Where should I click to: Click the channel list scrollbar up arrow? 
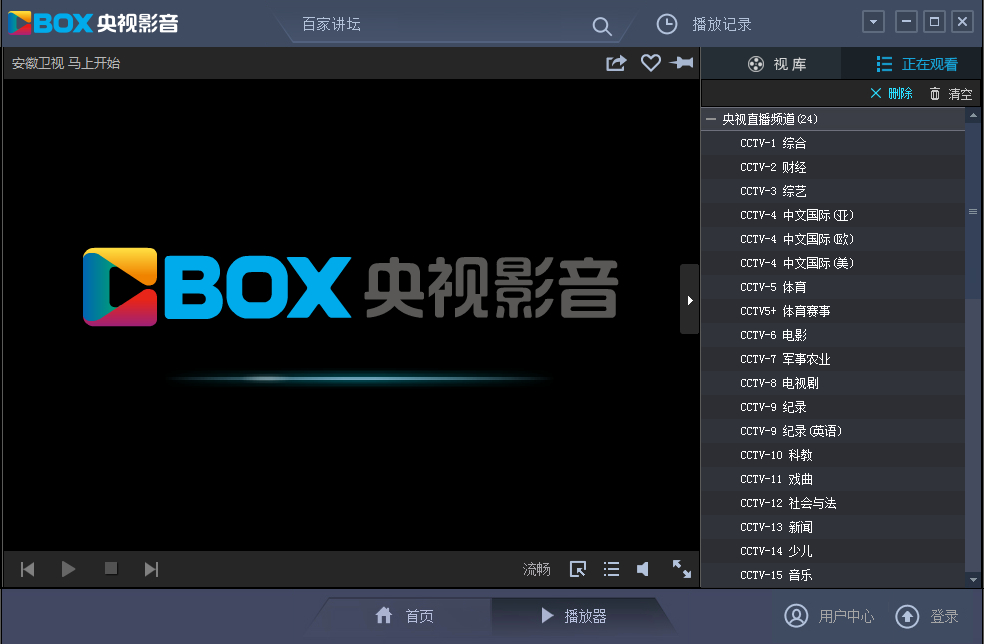click(x=973, y=115)
